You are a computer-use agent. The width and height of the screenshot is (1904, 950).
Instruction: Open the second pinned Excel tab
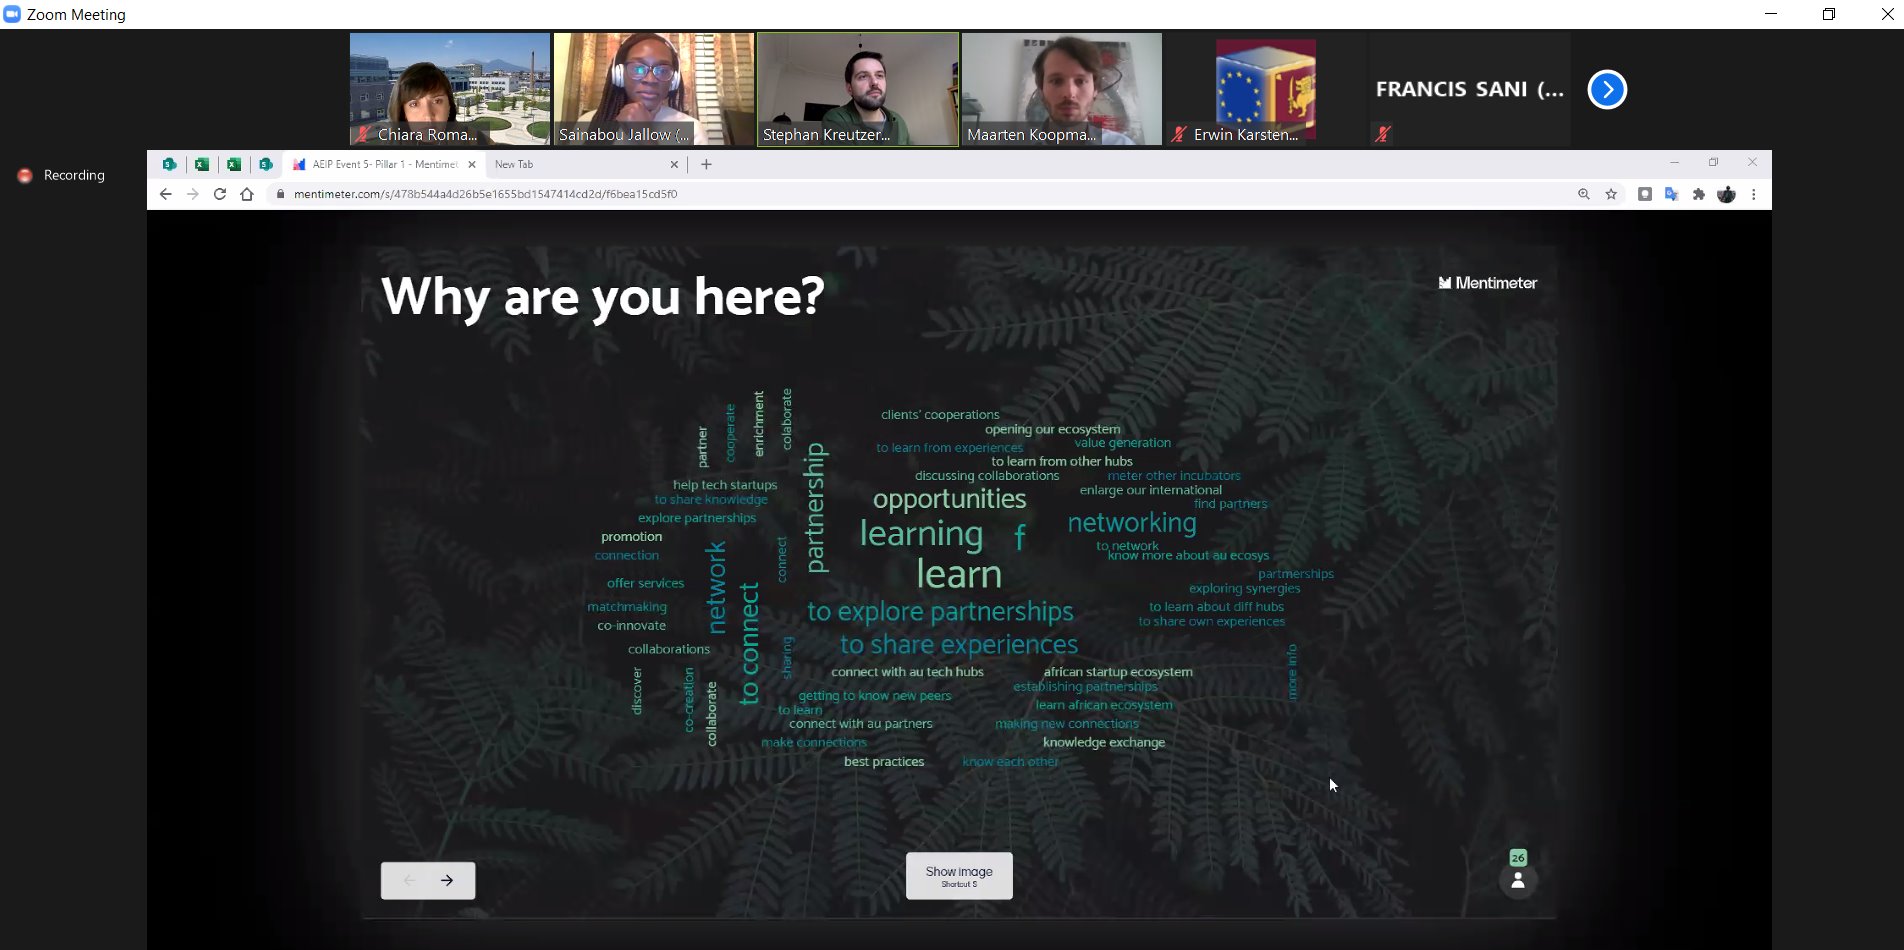[x=234, y=164]
